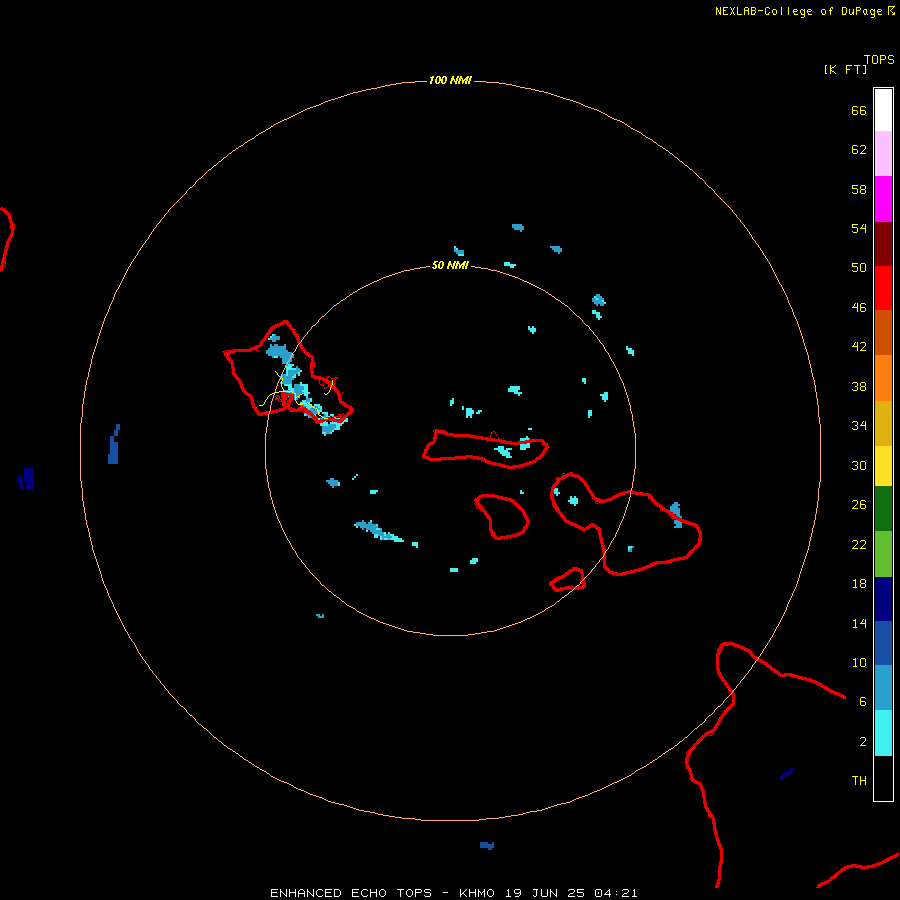Click the '62' legend value
900x900 pixels.
pos(859,149)
